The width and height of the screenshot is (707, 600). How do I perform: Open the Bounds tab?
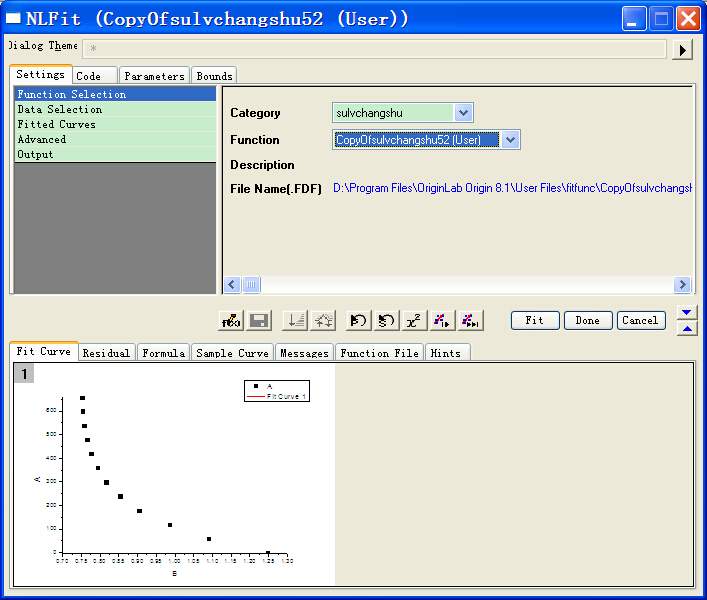[214, 76]
